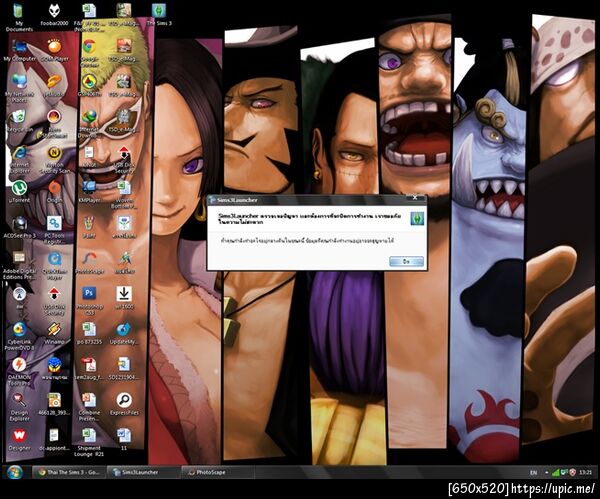Click the EN language indicator in tray
The image size is (600, 499).
tap(533, 473)
